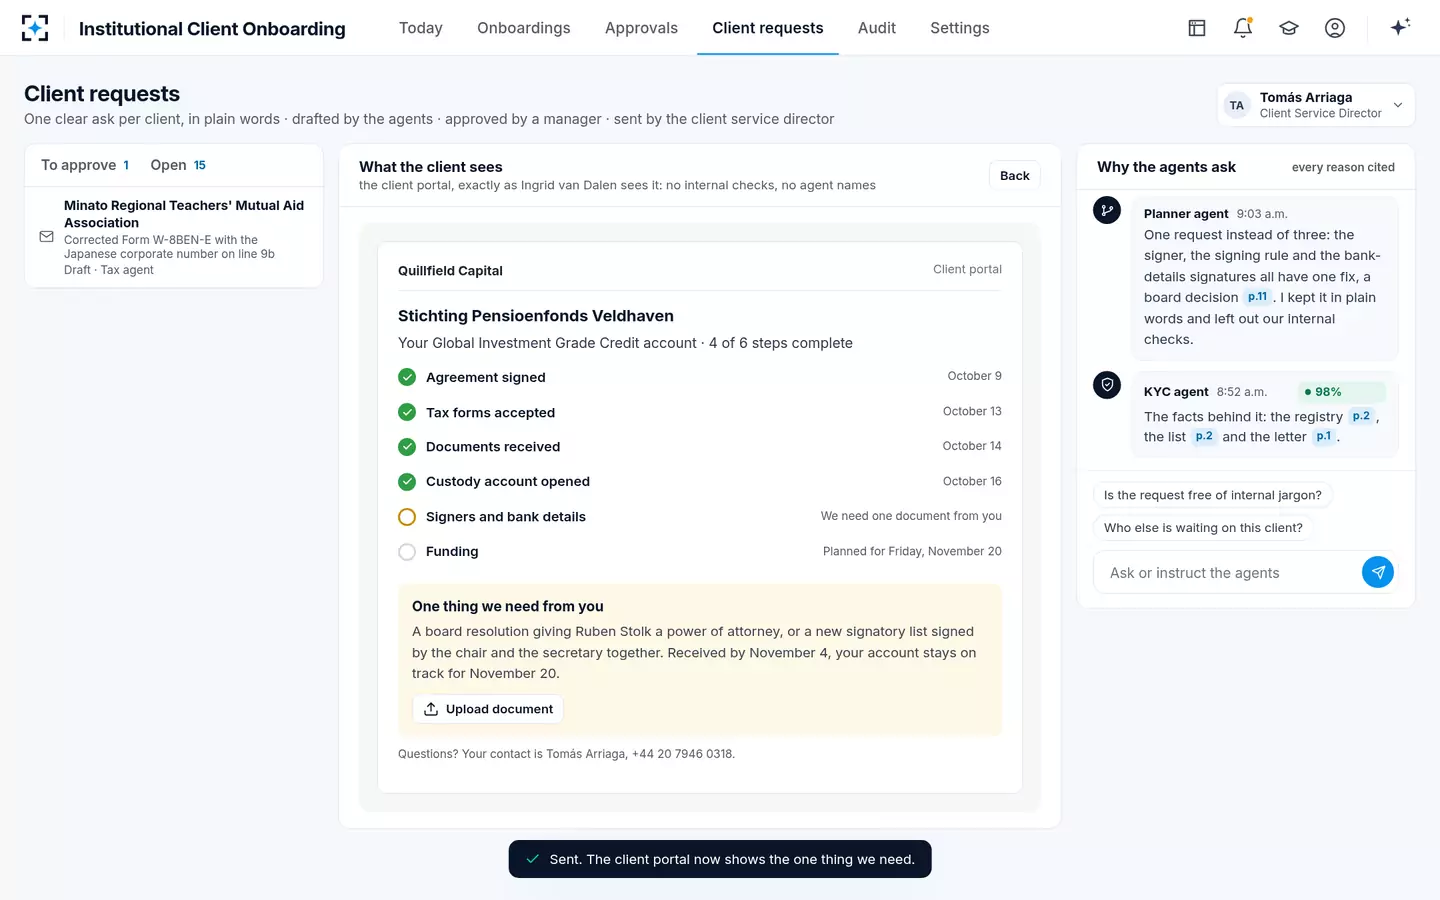The width and height of the screenshot is (1440, 900).
Task: Click the green check beside Documents received
Action: pyautogui.click(x=407, y=447)
